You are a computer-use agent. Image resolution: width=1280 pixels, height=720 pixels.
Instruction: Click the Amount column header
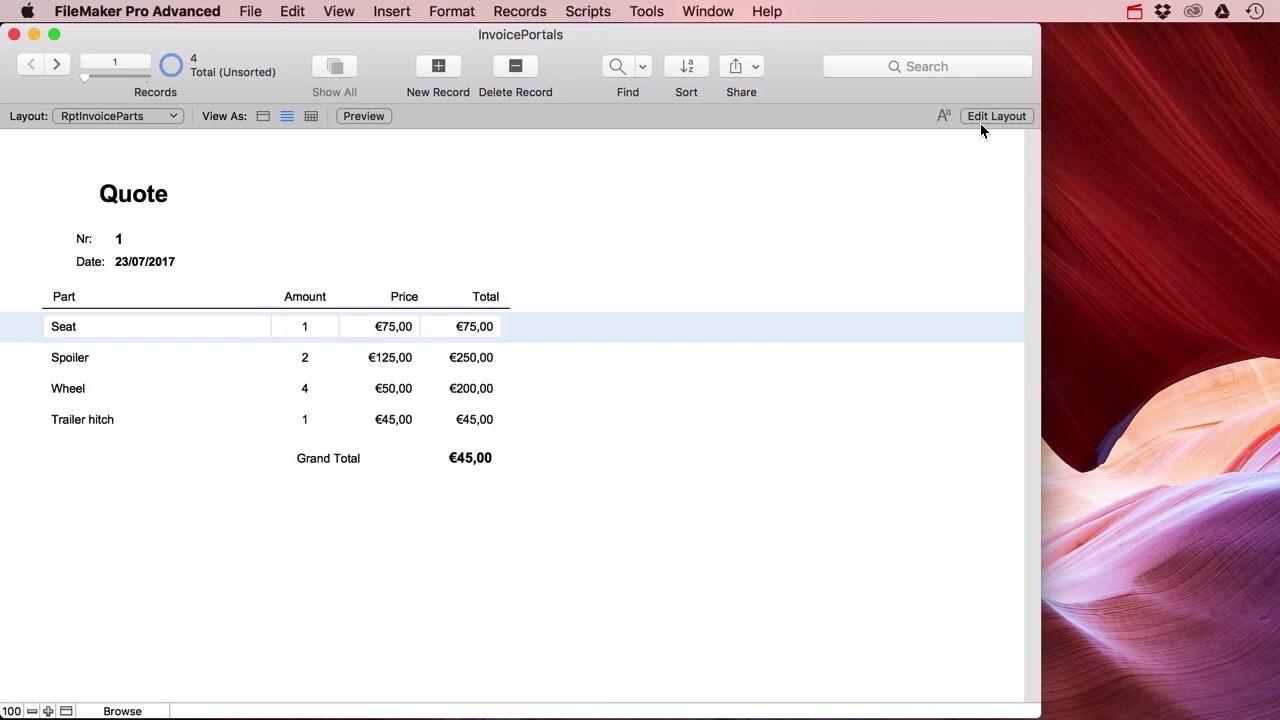(305, 296)
